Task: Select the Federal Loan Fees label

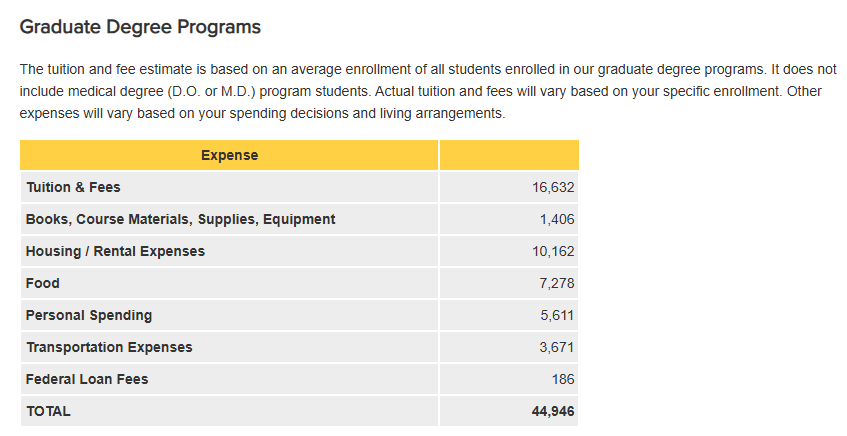Action: point(87,379)
